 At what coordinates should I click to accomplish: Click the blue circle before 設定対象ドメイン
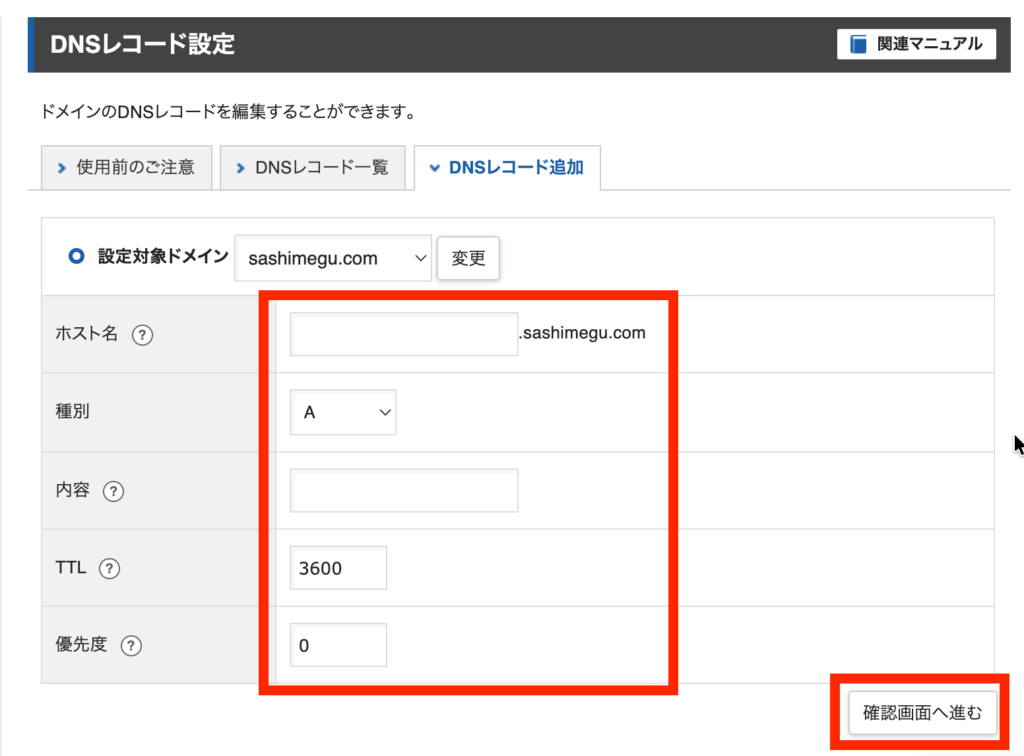click(x=76, y=256)
